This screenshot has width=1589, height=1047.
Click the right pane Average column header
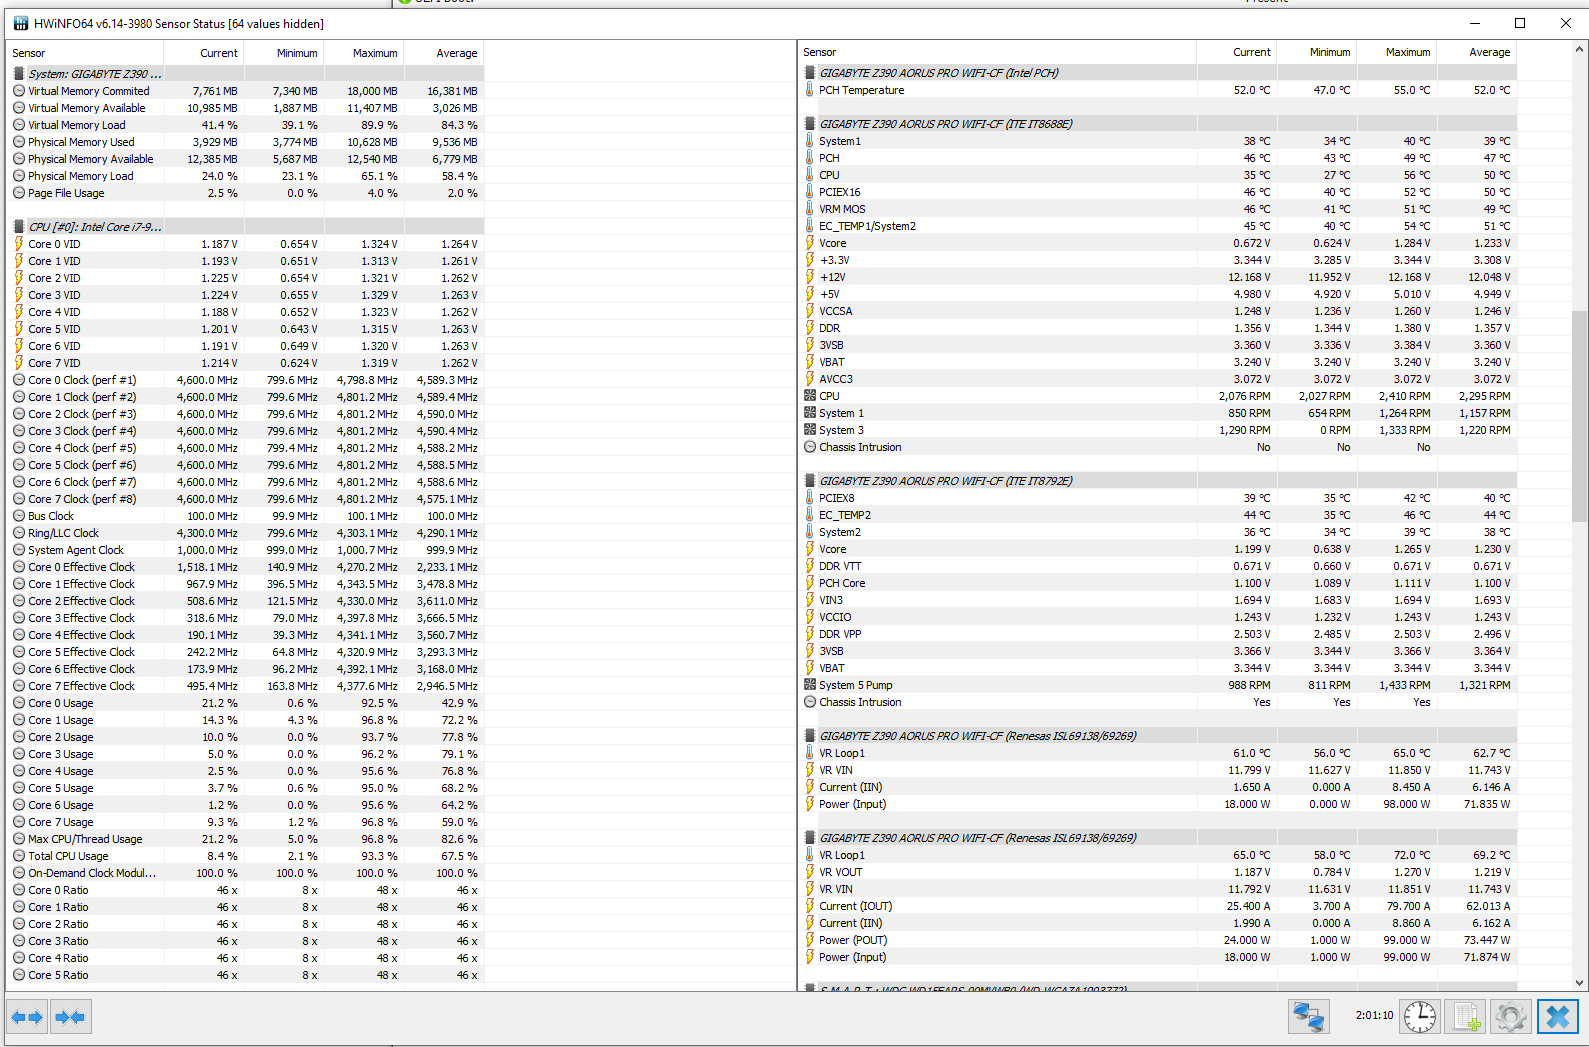[x=1477, y=52]
